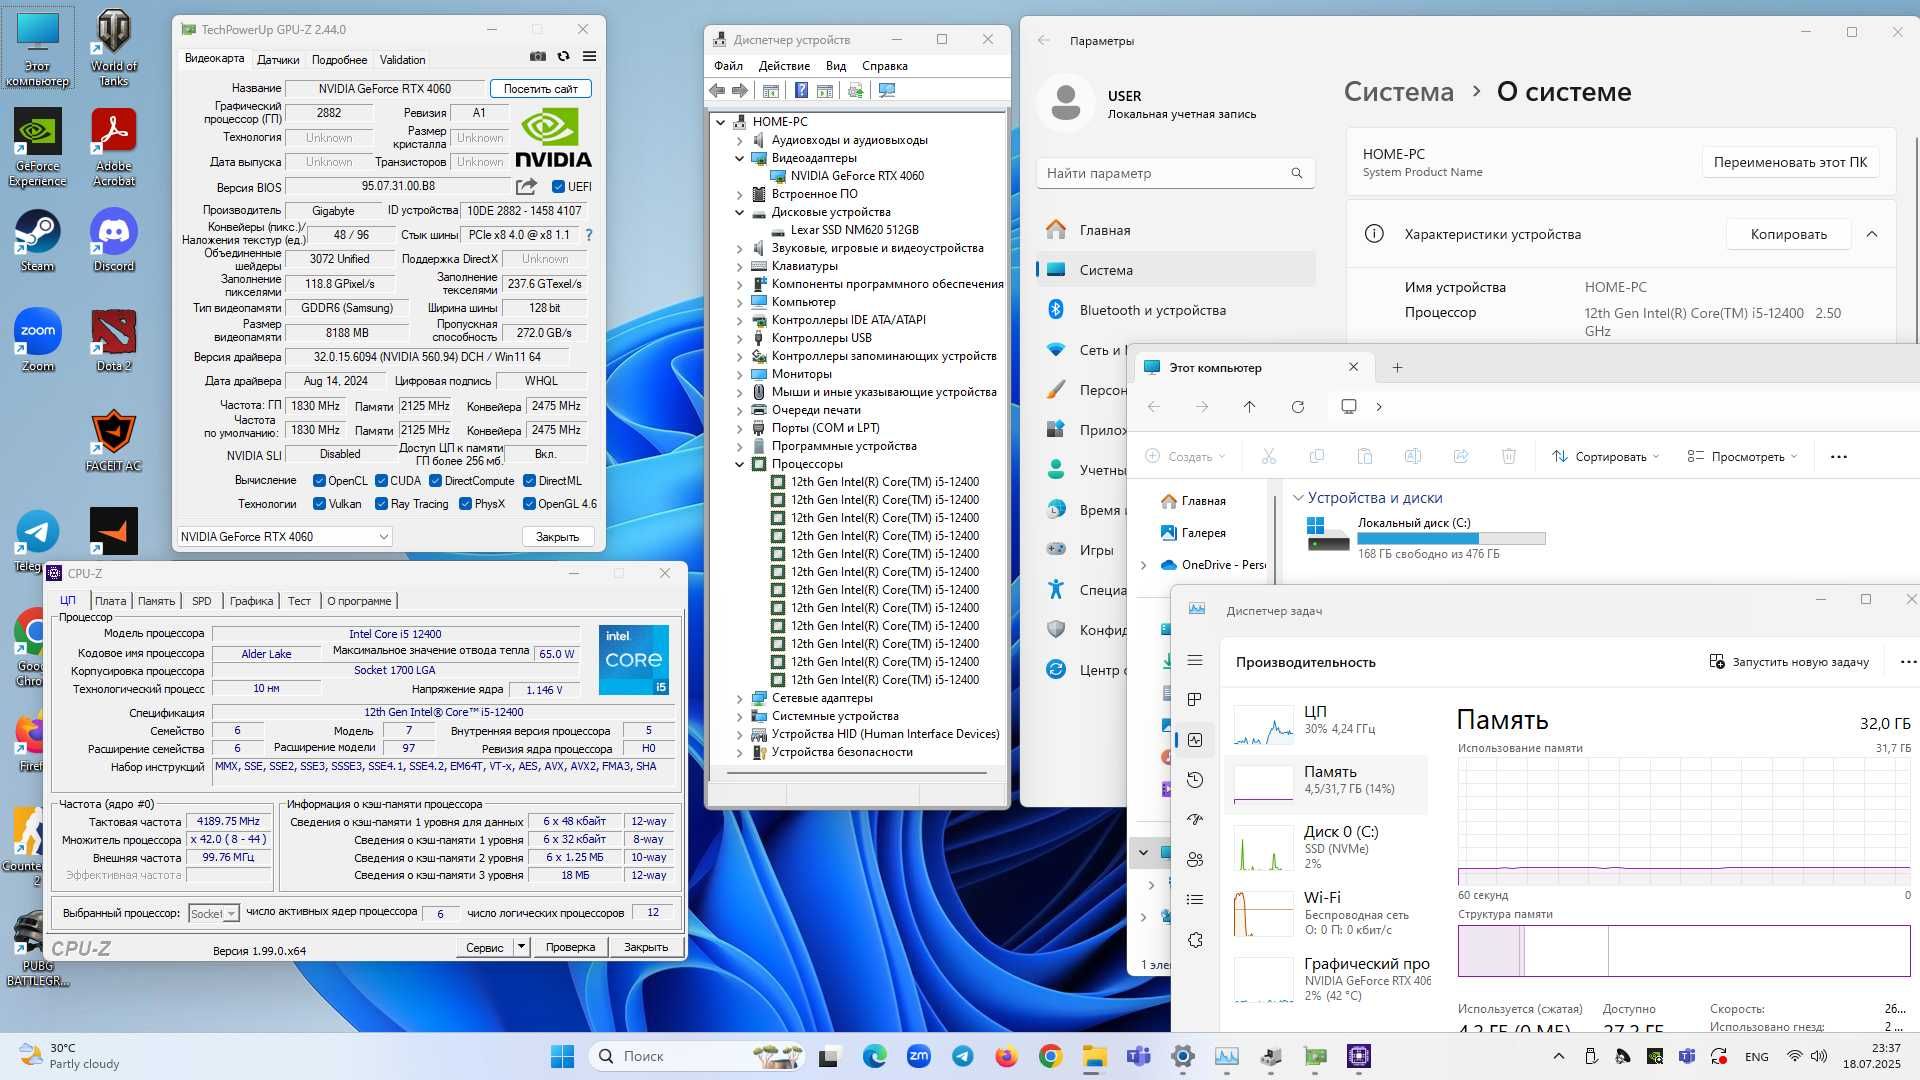Click GPU-Z screenshot camera icon
Image resolution: width=1920 pixels, height=1080 pixels.
pos(538,57)
